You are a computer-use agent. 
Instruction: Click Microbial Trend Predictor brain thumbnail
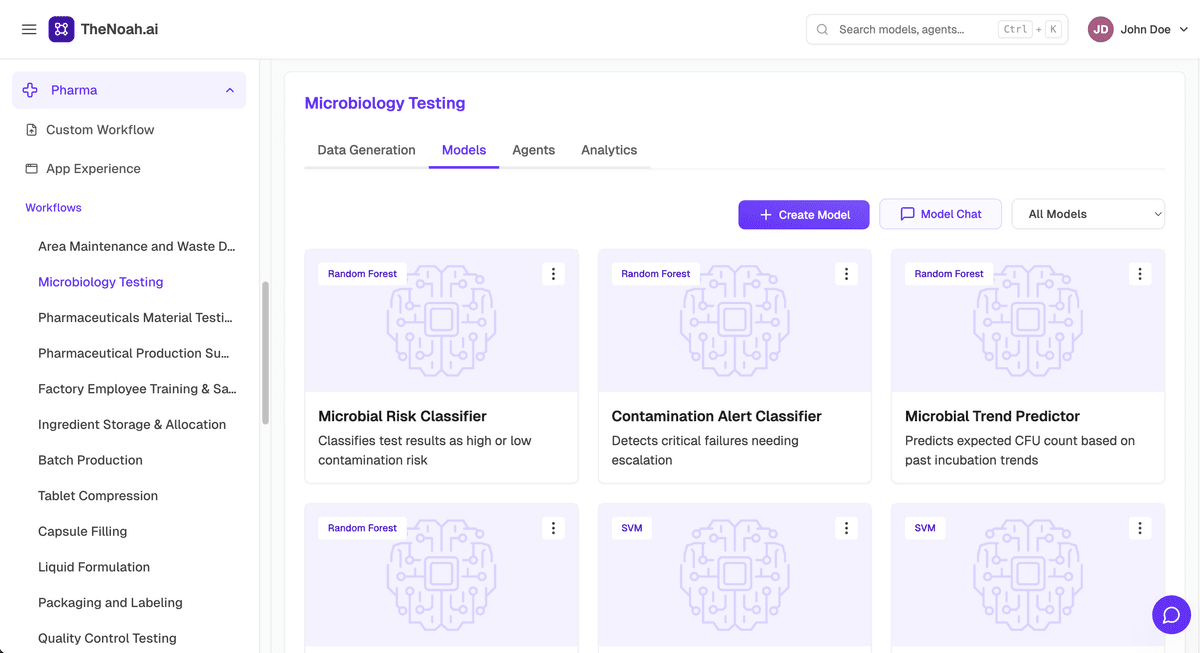point(1028,320)
